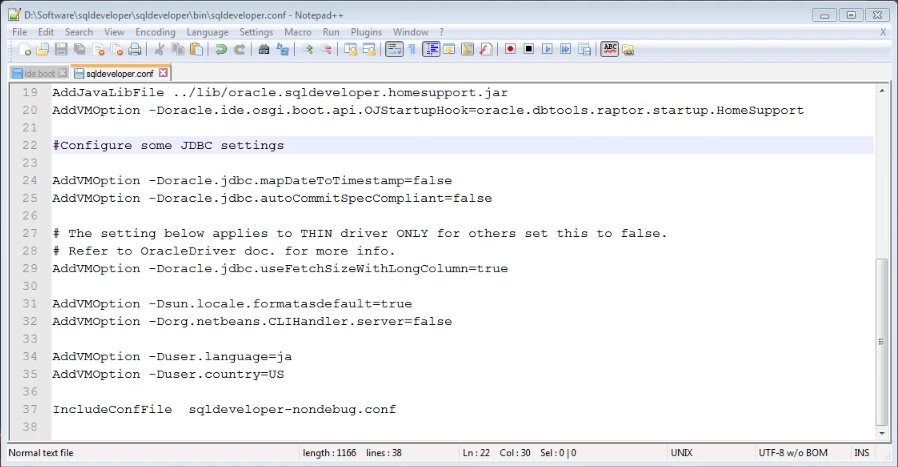This screenshot has width=898, height=467.
Task: Switch to the ide.boot tab
Action: click(39, 73)
